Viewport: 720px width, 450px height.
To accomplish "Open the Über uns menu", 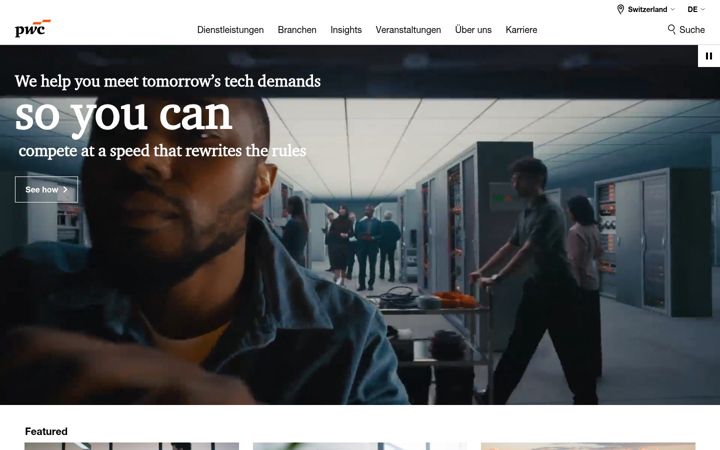I will point(473,30).
